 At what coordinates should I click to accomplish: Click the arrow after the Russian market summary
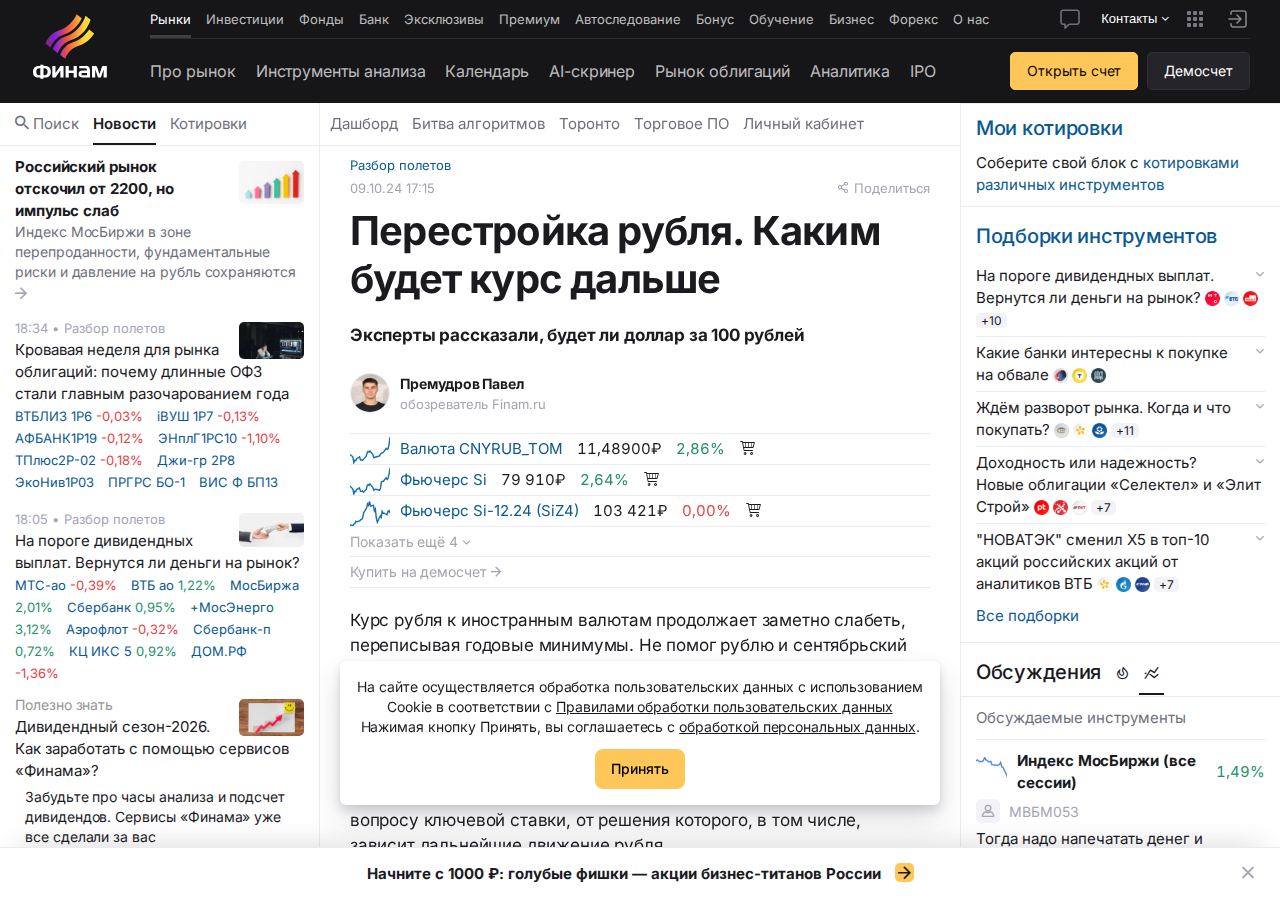point(22,293)
